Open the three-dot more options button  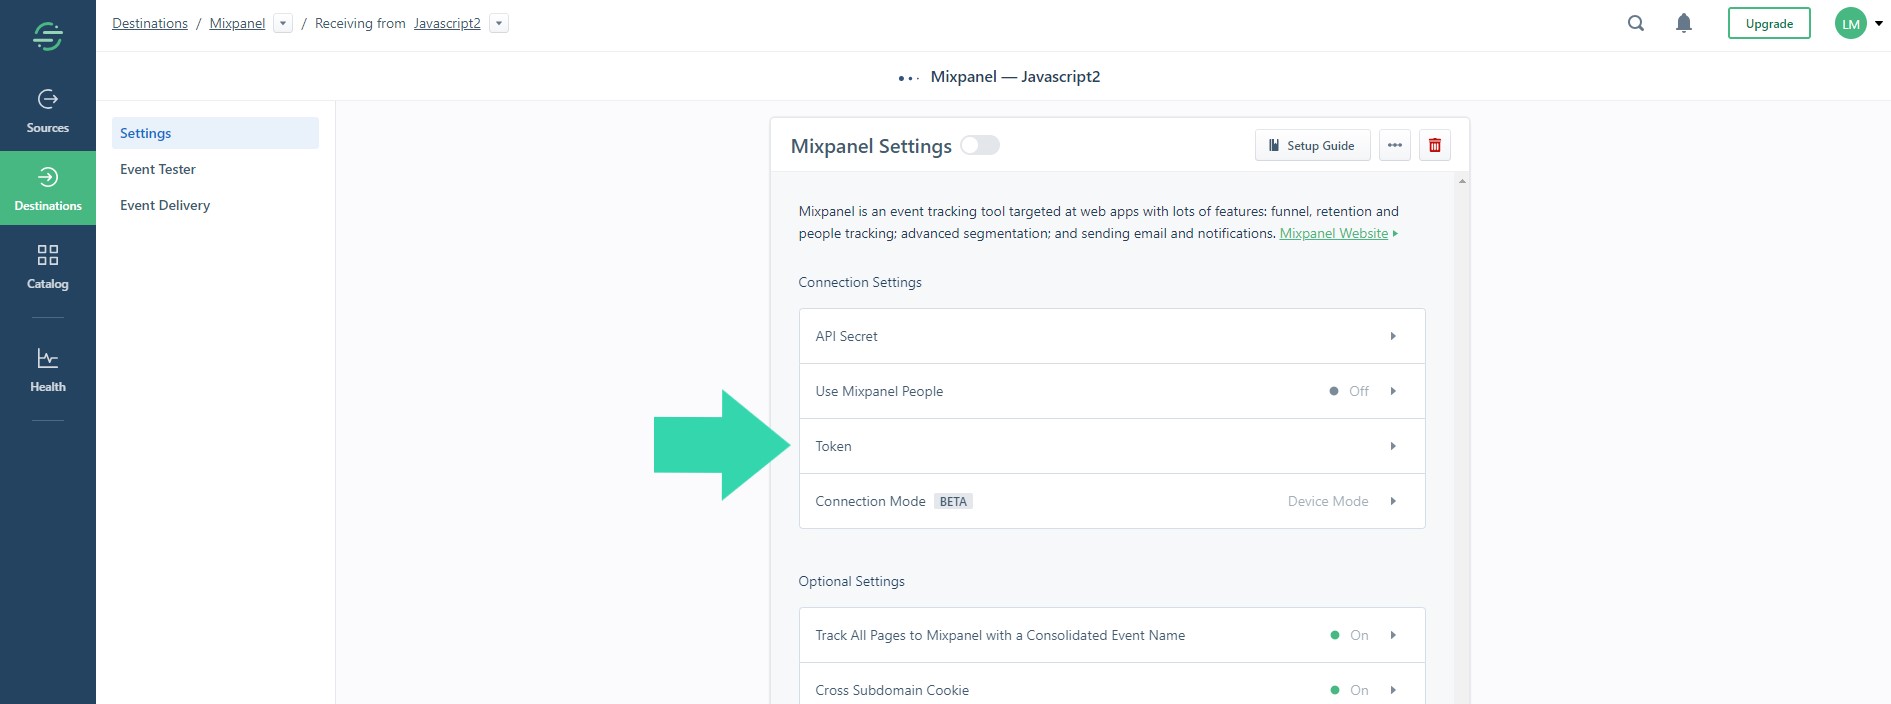click(1394, 145)
